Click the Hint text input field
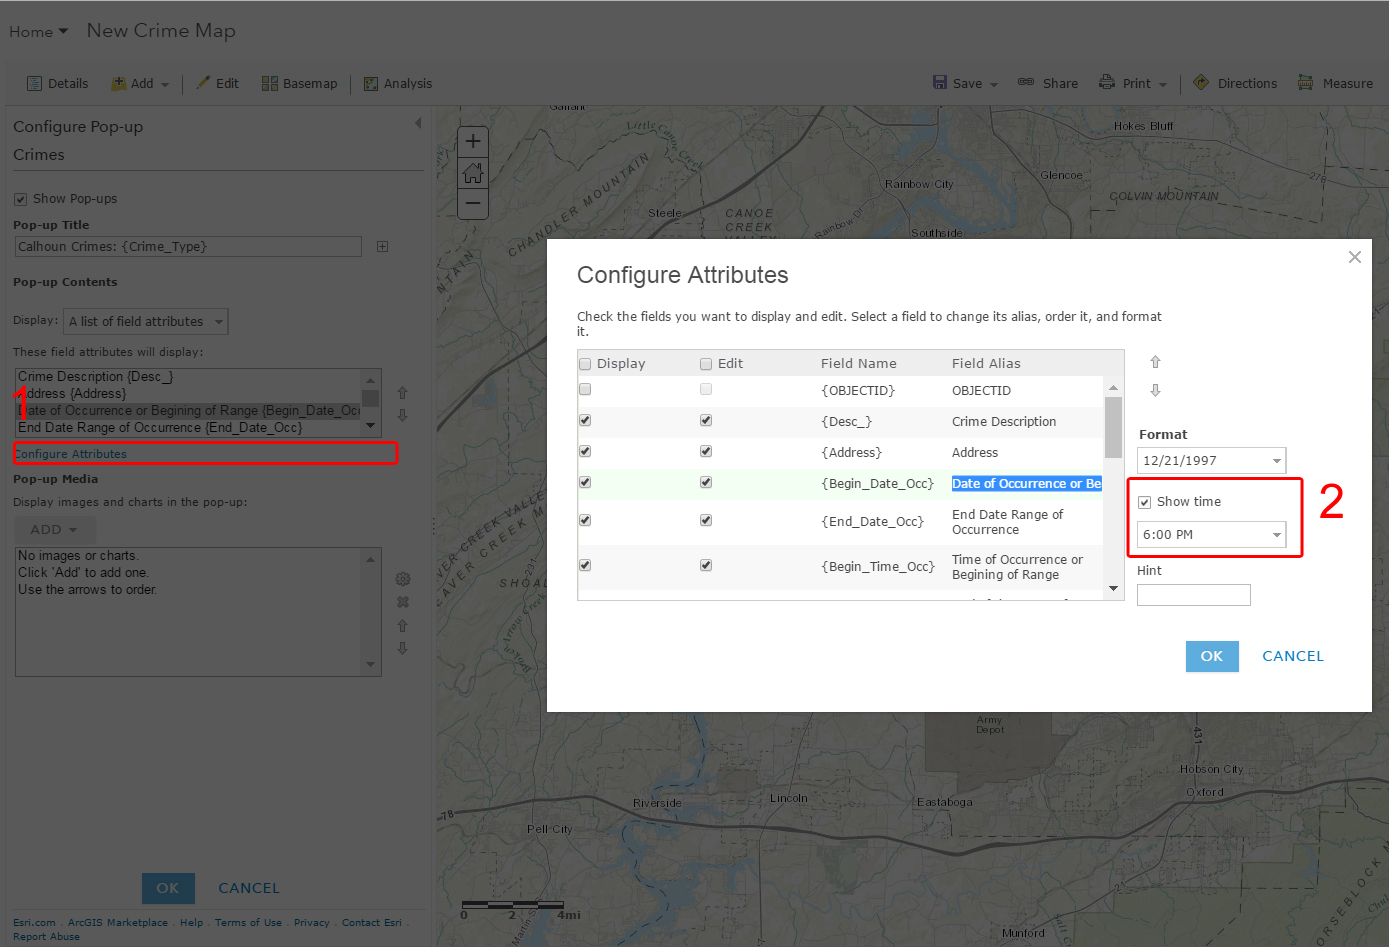 pos(1193,595)
